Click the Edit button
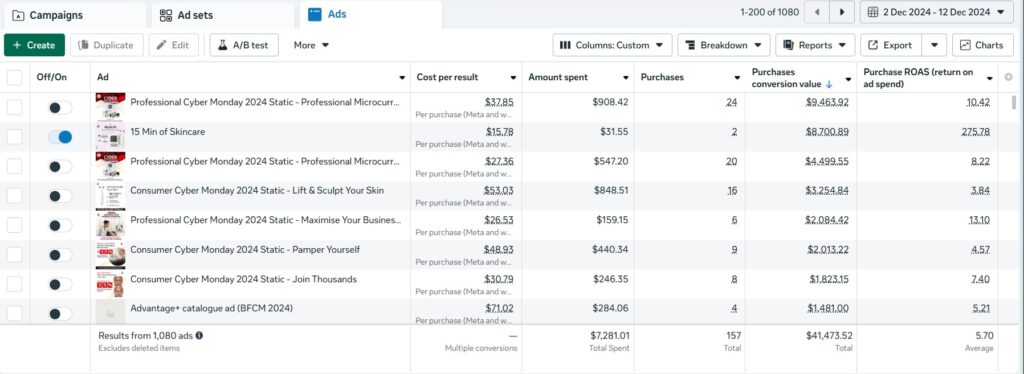The image size is (1024, 374). pos(174,45)
